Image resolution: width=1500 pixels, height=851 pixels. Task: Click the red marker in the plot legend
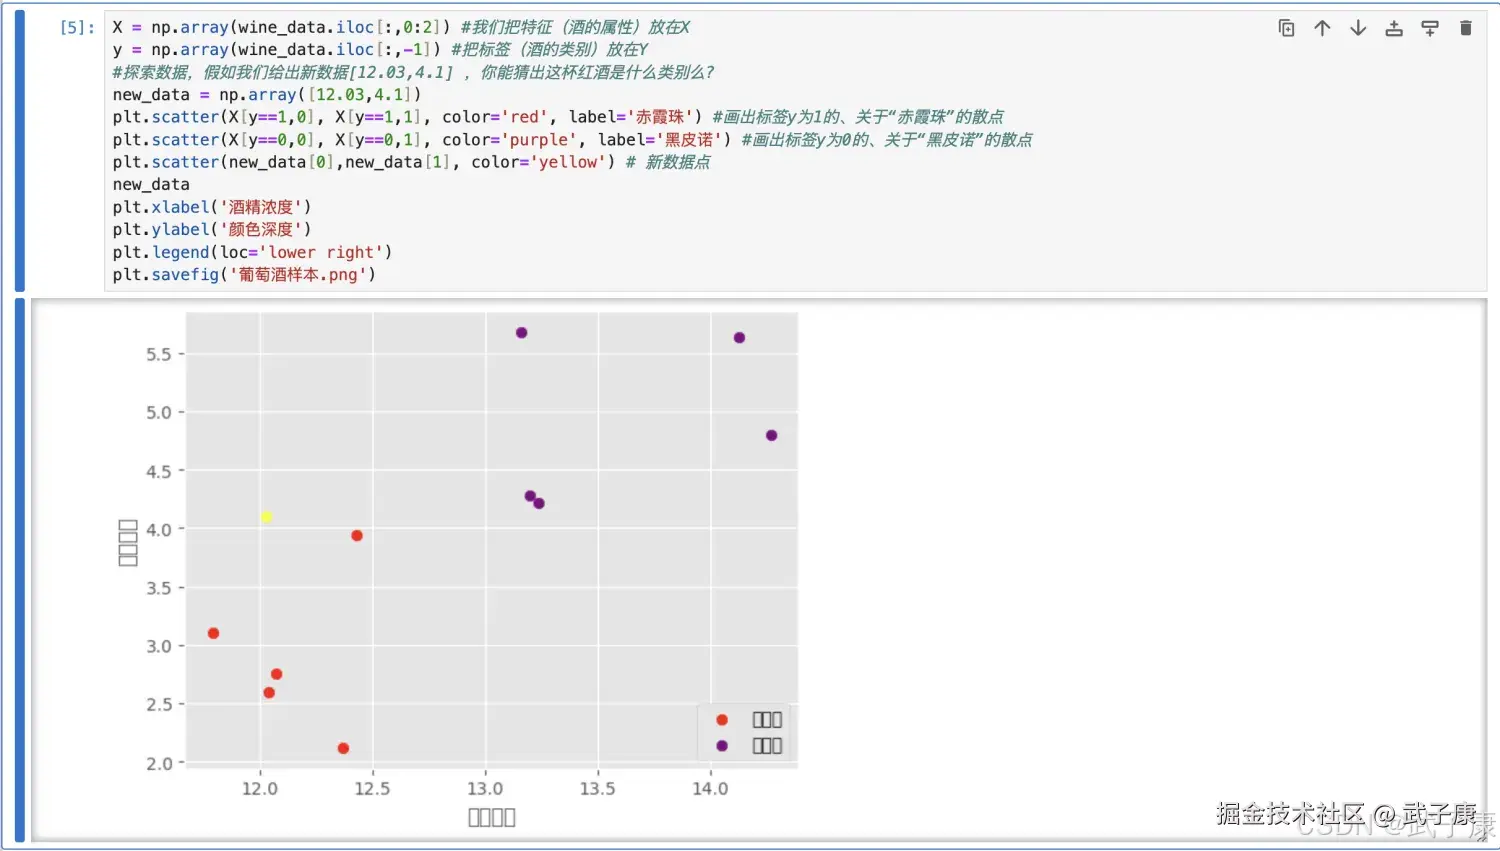pyautogui.click(x=721, y=719)
